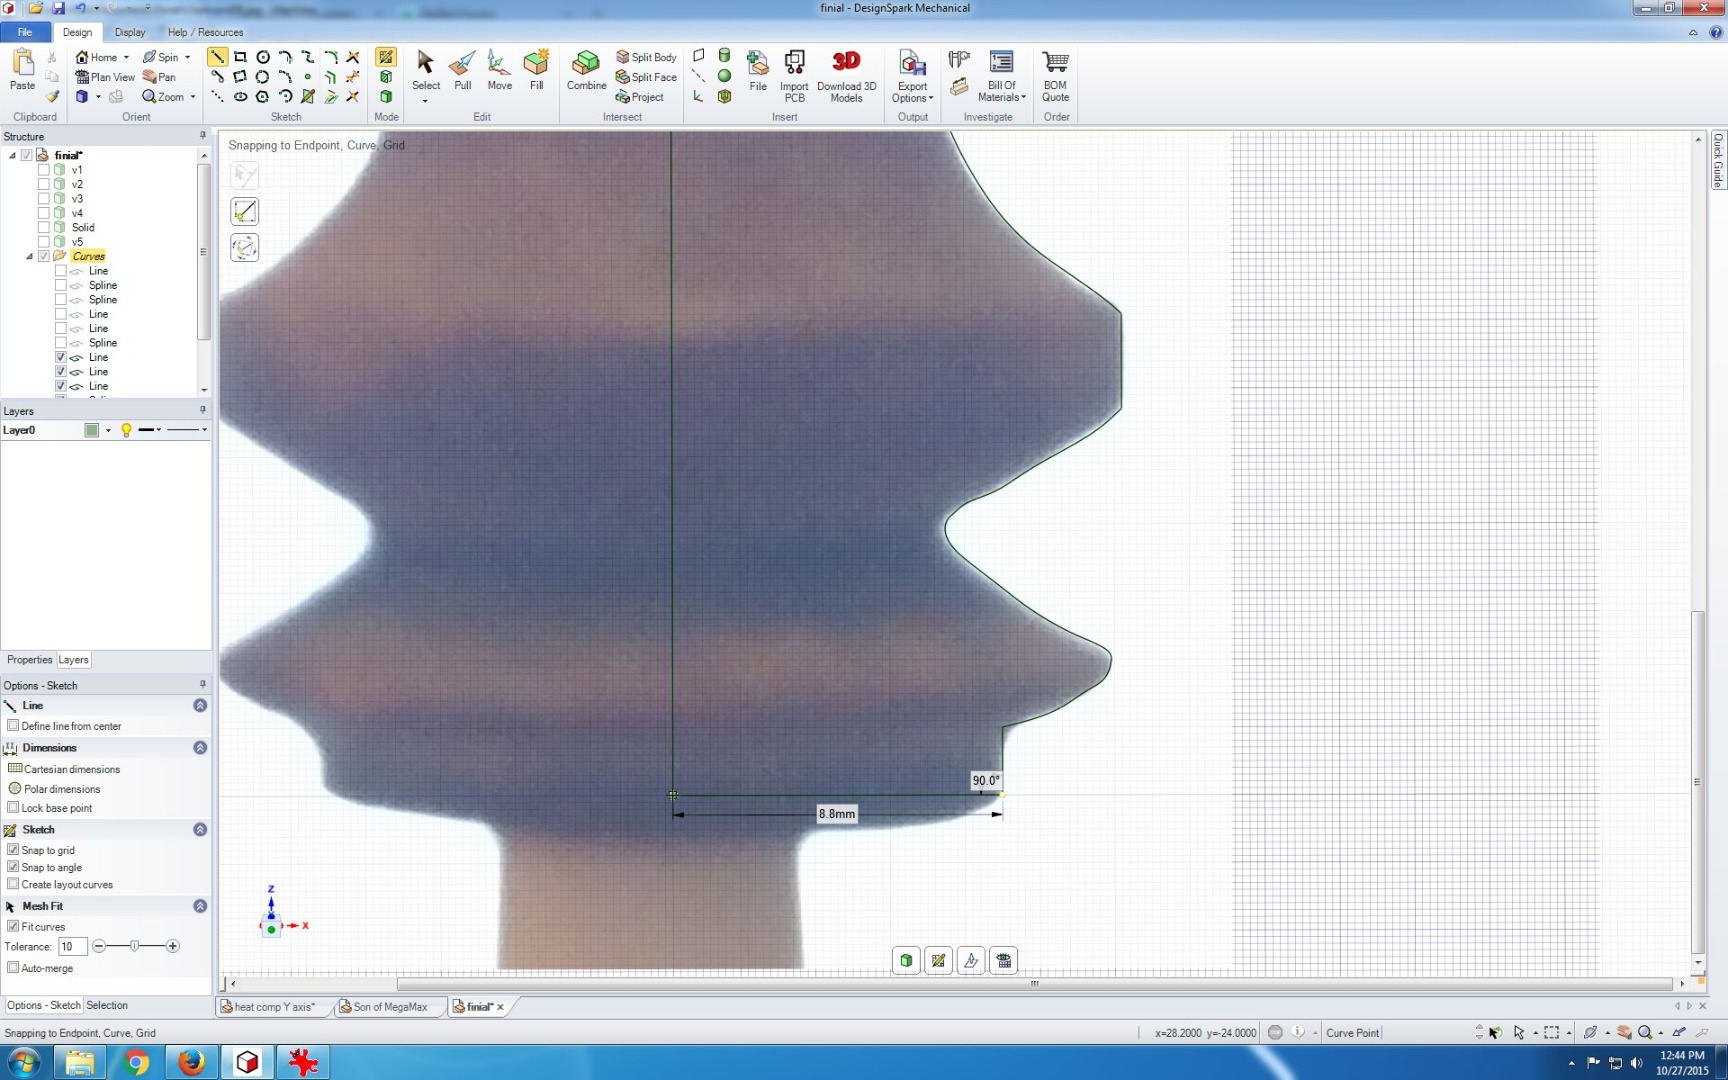Open Import PCB tool

(x=794, y=76)
